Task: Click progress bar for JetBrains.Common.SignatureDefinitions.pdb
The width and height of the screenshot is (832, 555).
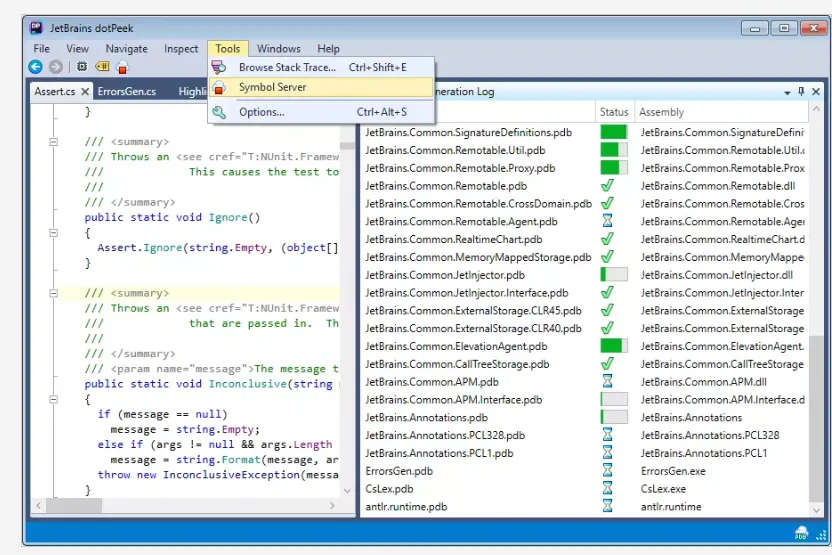Action: tap(614, 132)
